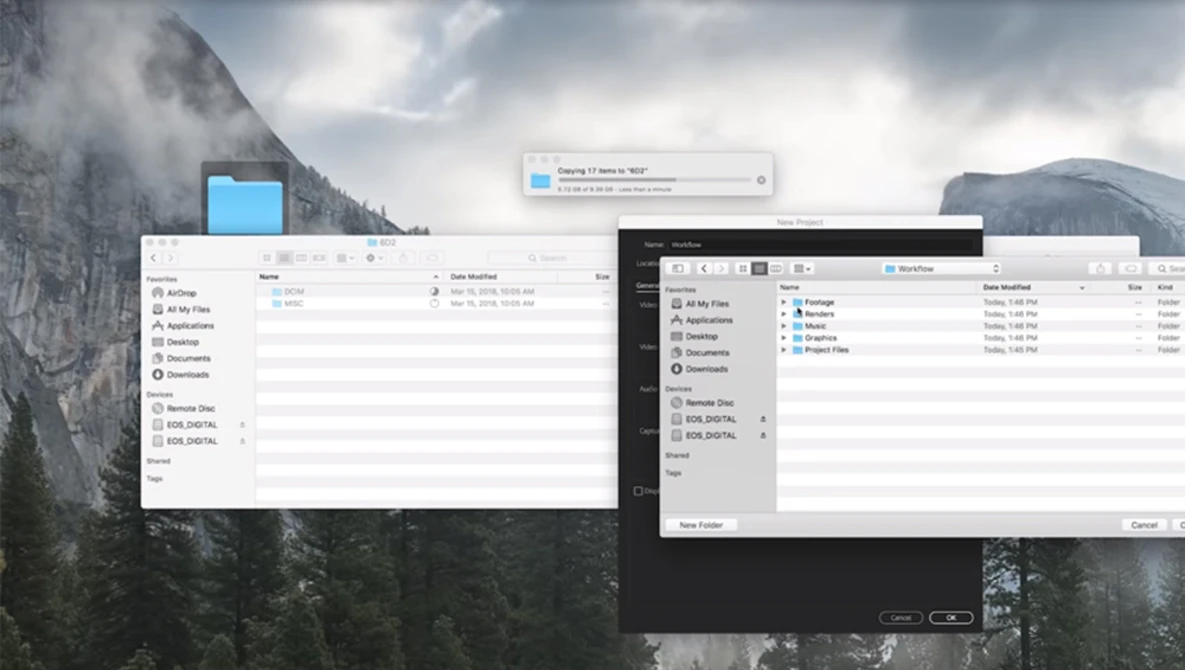Screen dimensions: 1185x670
Task: Open Downloads in 6D2 Finder sidebar
Action: point(187,375)
